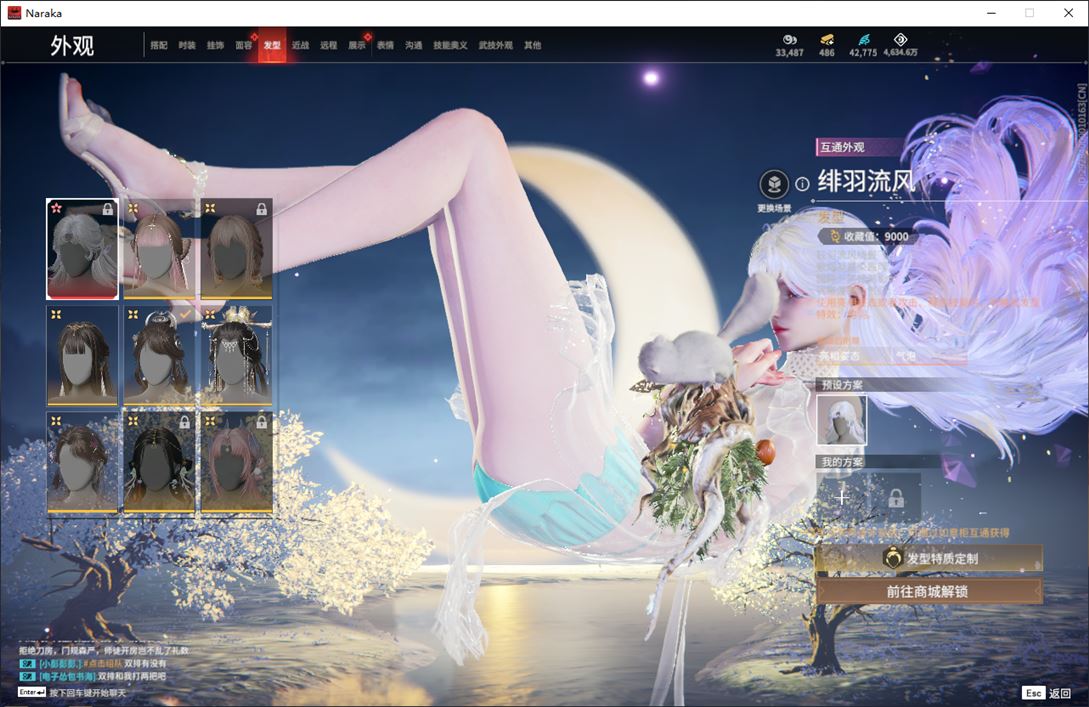Viewport: 1089px width, 707px height.
Task: Select the brown braided hairstyle in the top row
Action: tap(236, 249)
